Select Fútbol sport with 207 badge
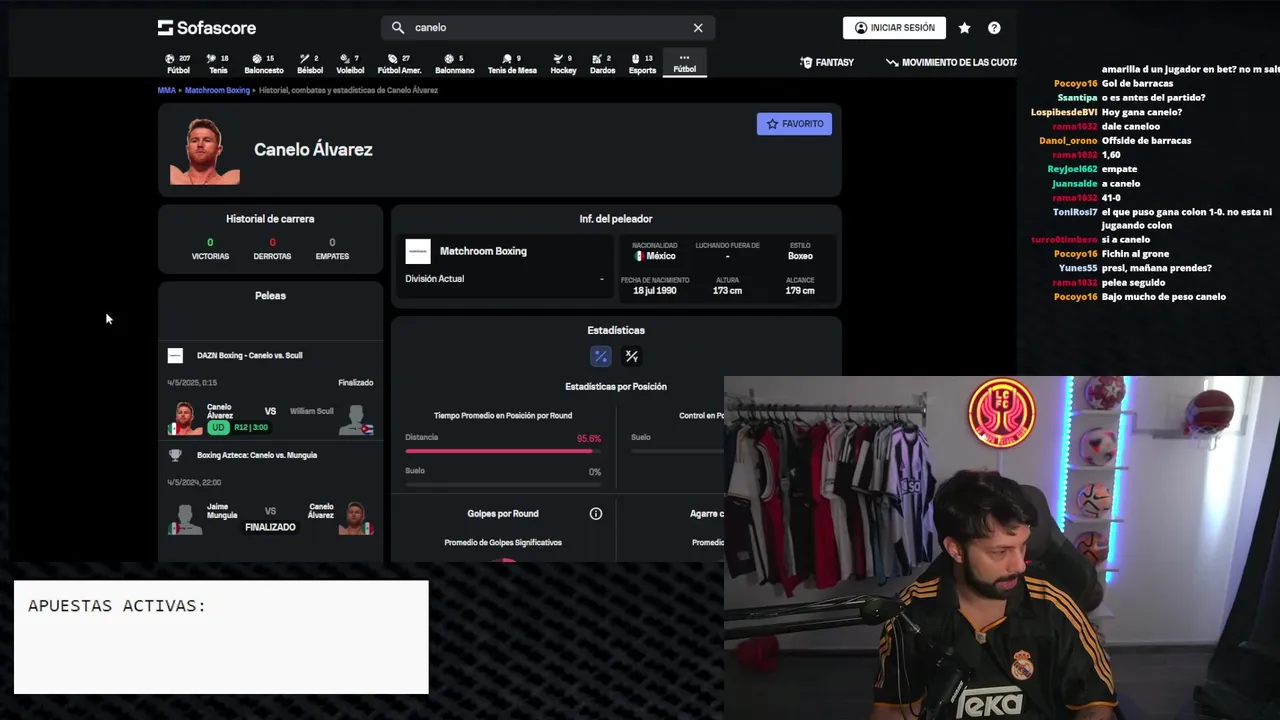 [x=178, y=64]
